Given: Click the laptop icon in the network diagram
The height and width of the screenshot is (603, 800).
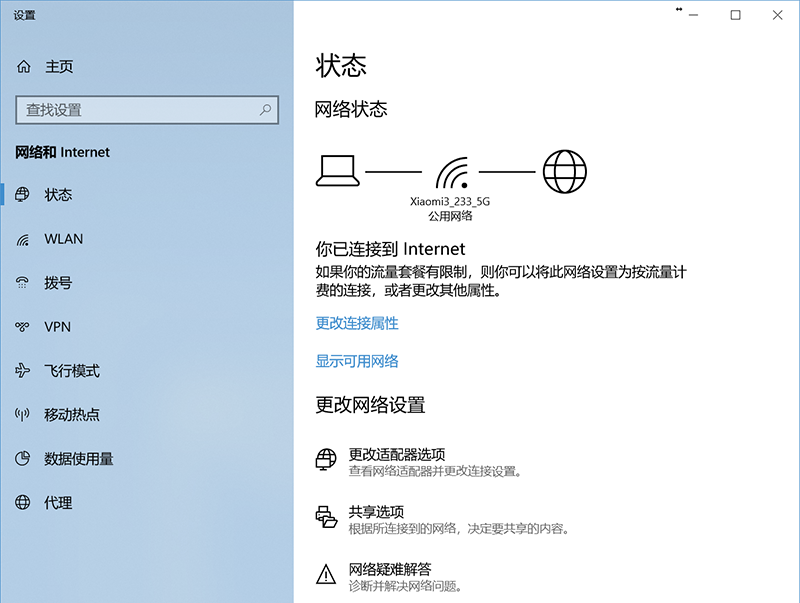Looking at the screenshot, I should pyautogui.click(x=338, y=171).
